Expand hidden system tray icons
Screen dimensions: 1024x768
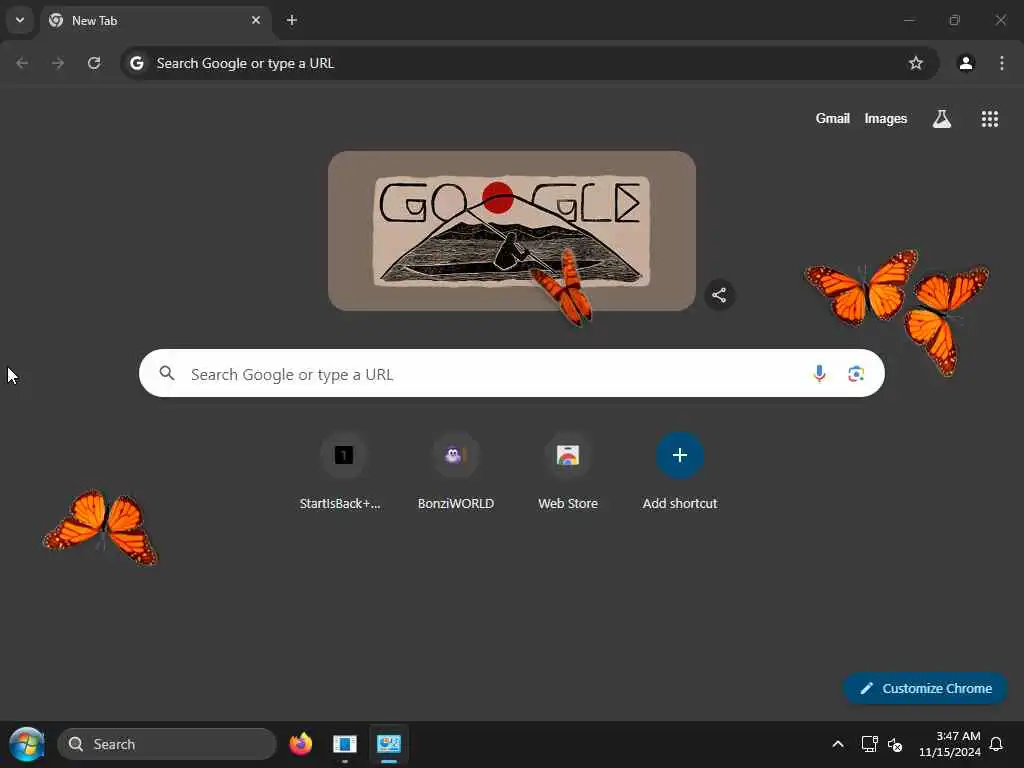(838, 744)
